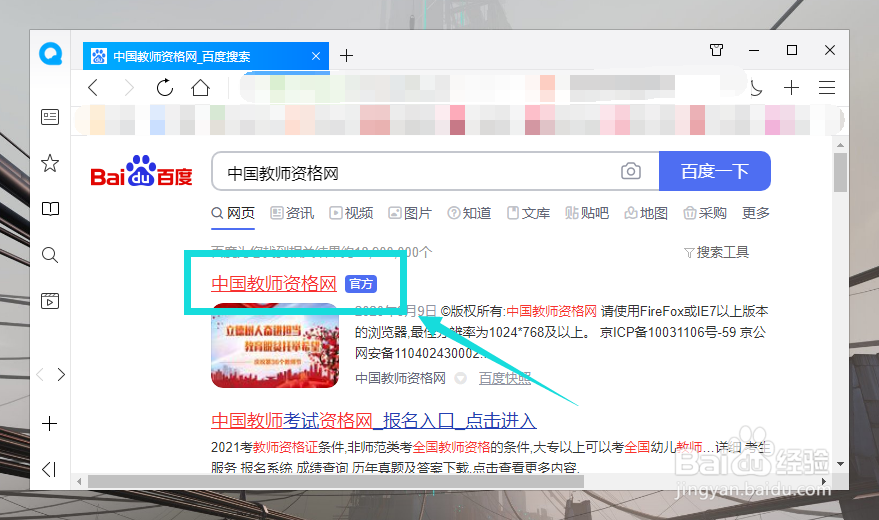The width and height of the screenshot is (879, 520).
Task: Switch to the 贴吧 search tab
Action: [587, 213]
